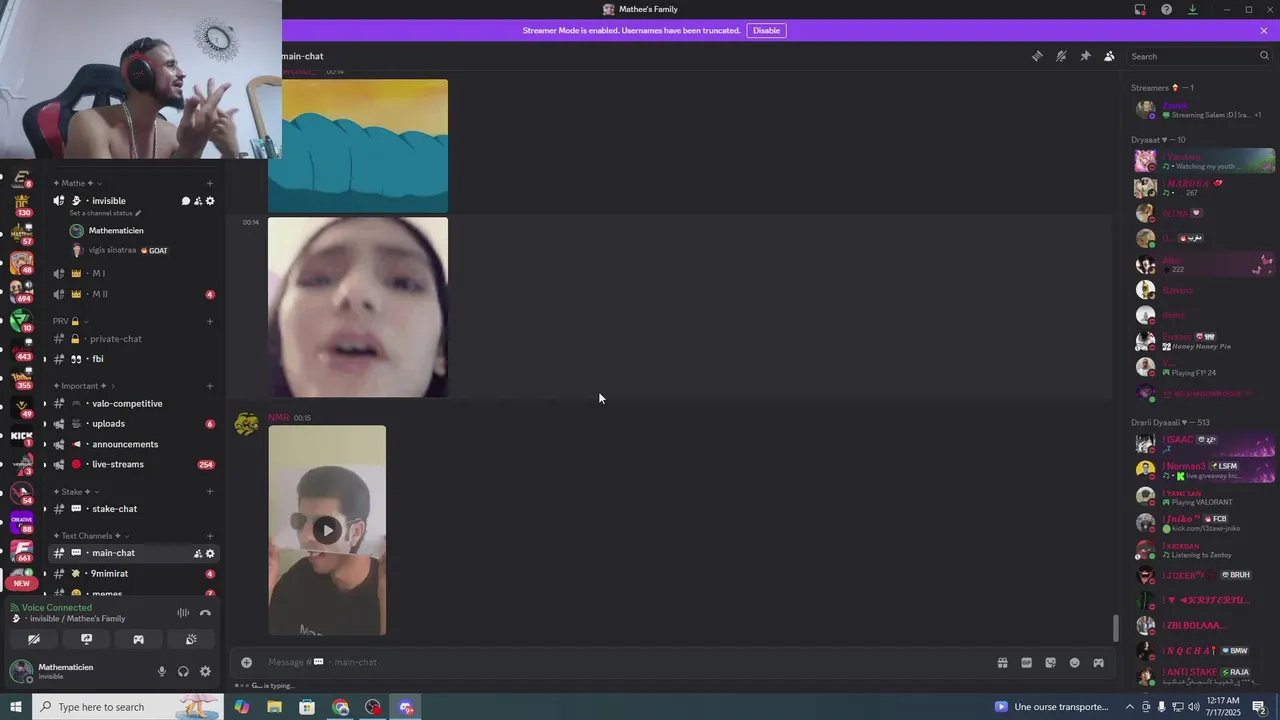Add channel to Mathe category

210,183
